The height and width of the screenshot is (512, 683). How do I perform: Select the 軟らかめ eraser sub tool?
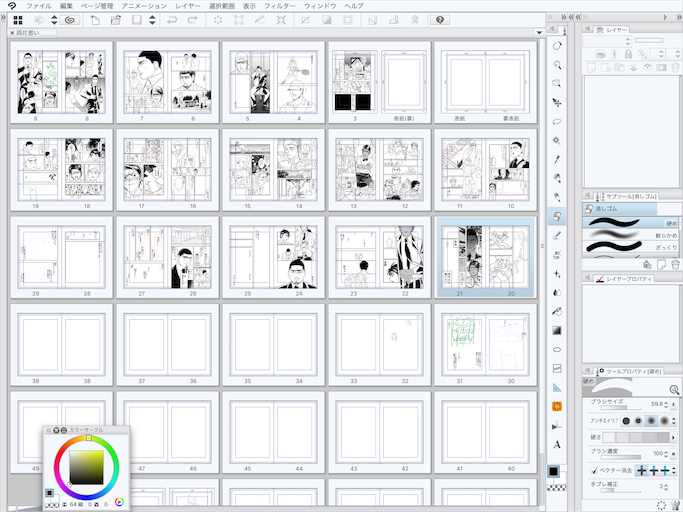coord(630,235)
